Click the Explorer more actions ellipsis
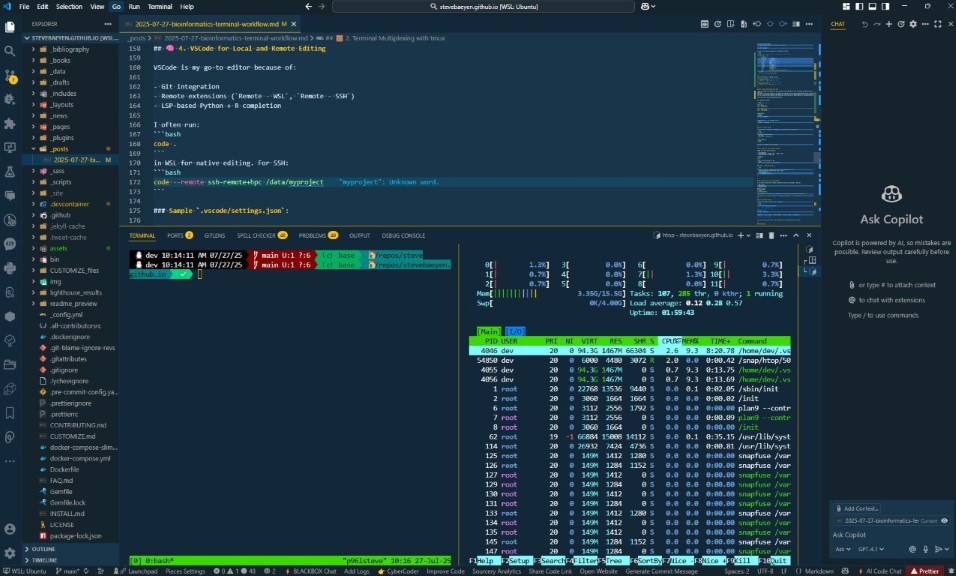 [x=108, y=24]
